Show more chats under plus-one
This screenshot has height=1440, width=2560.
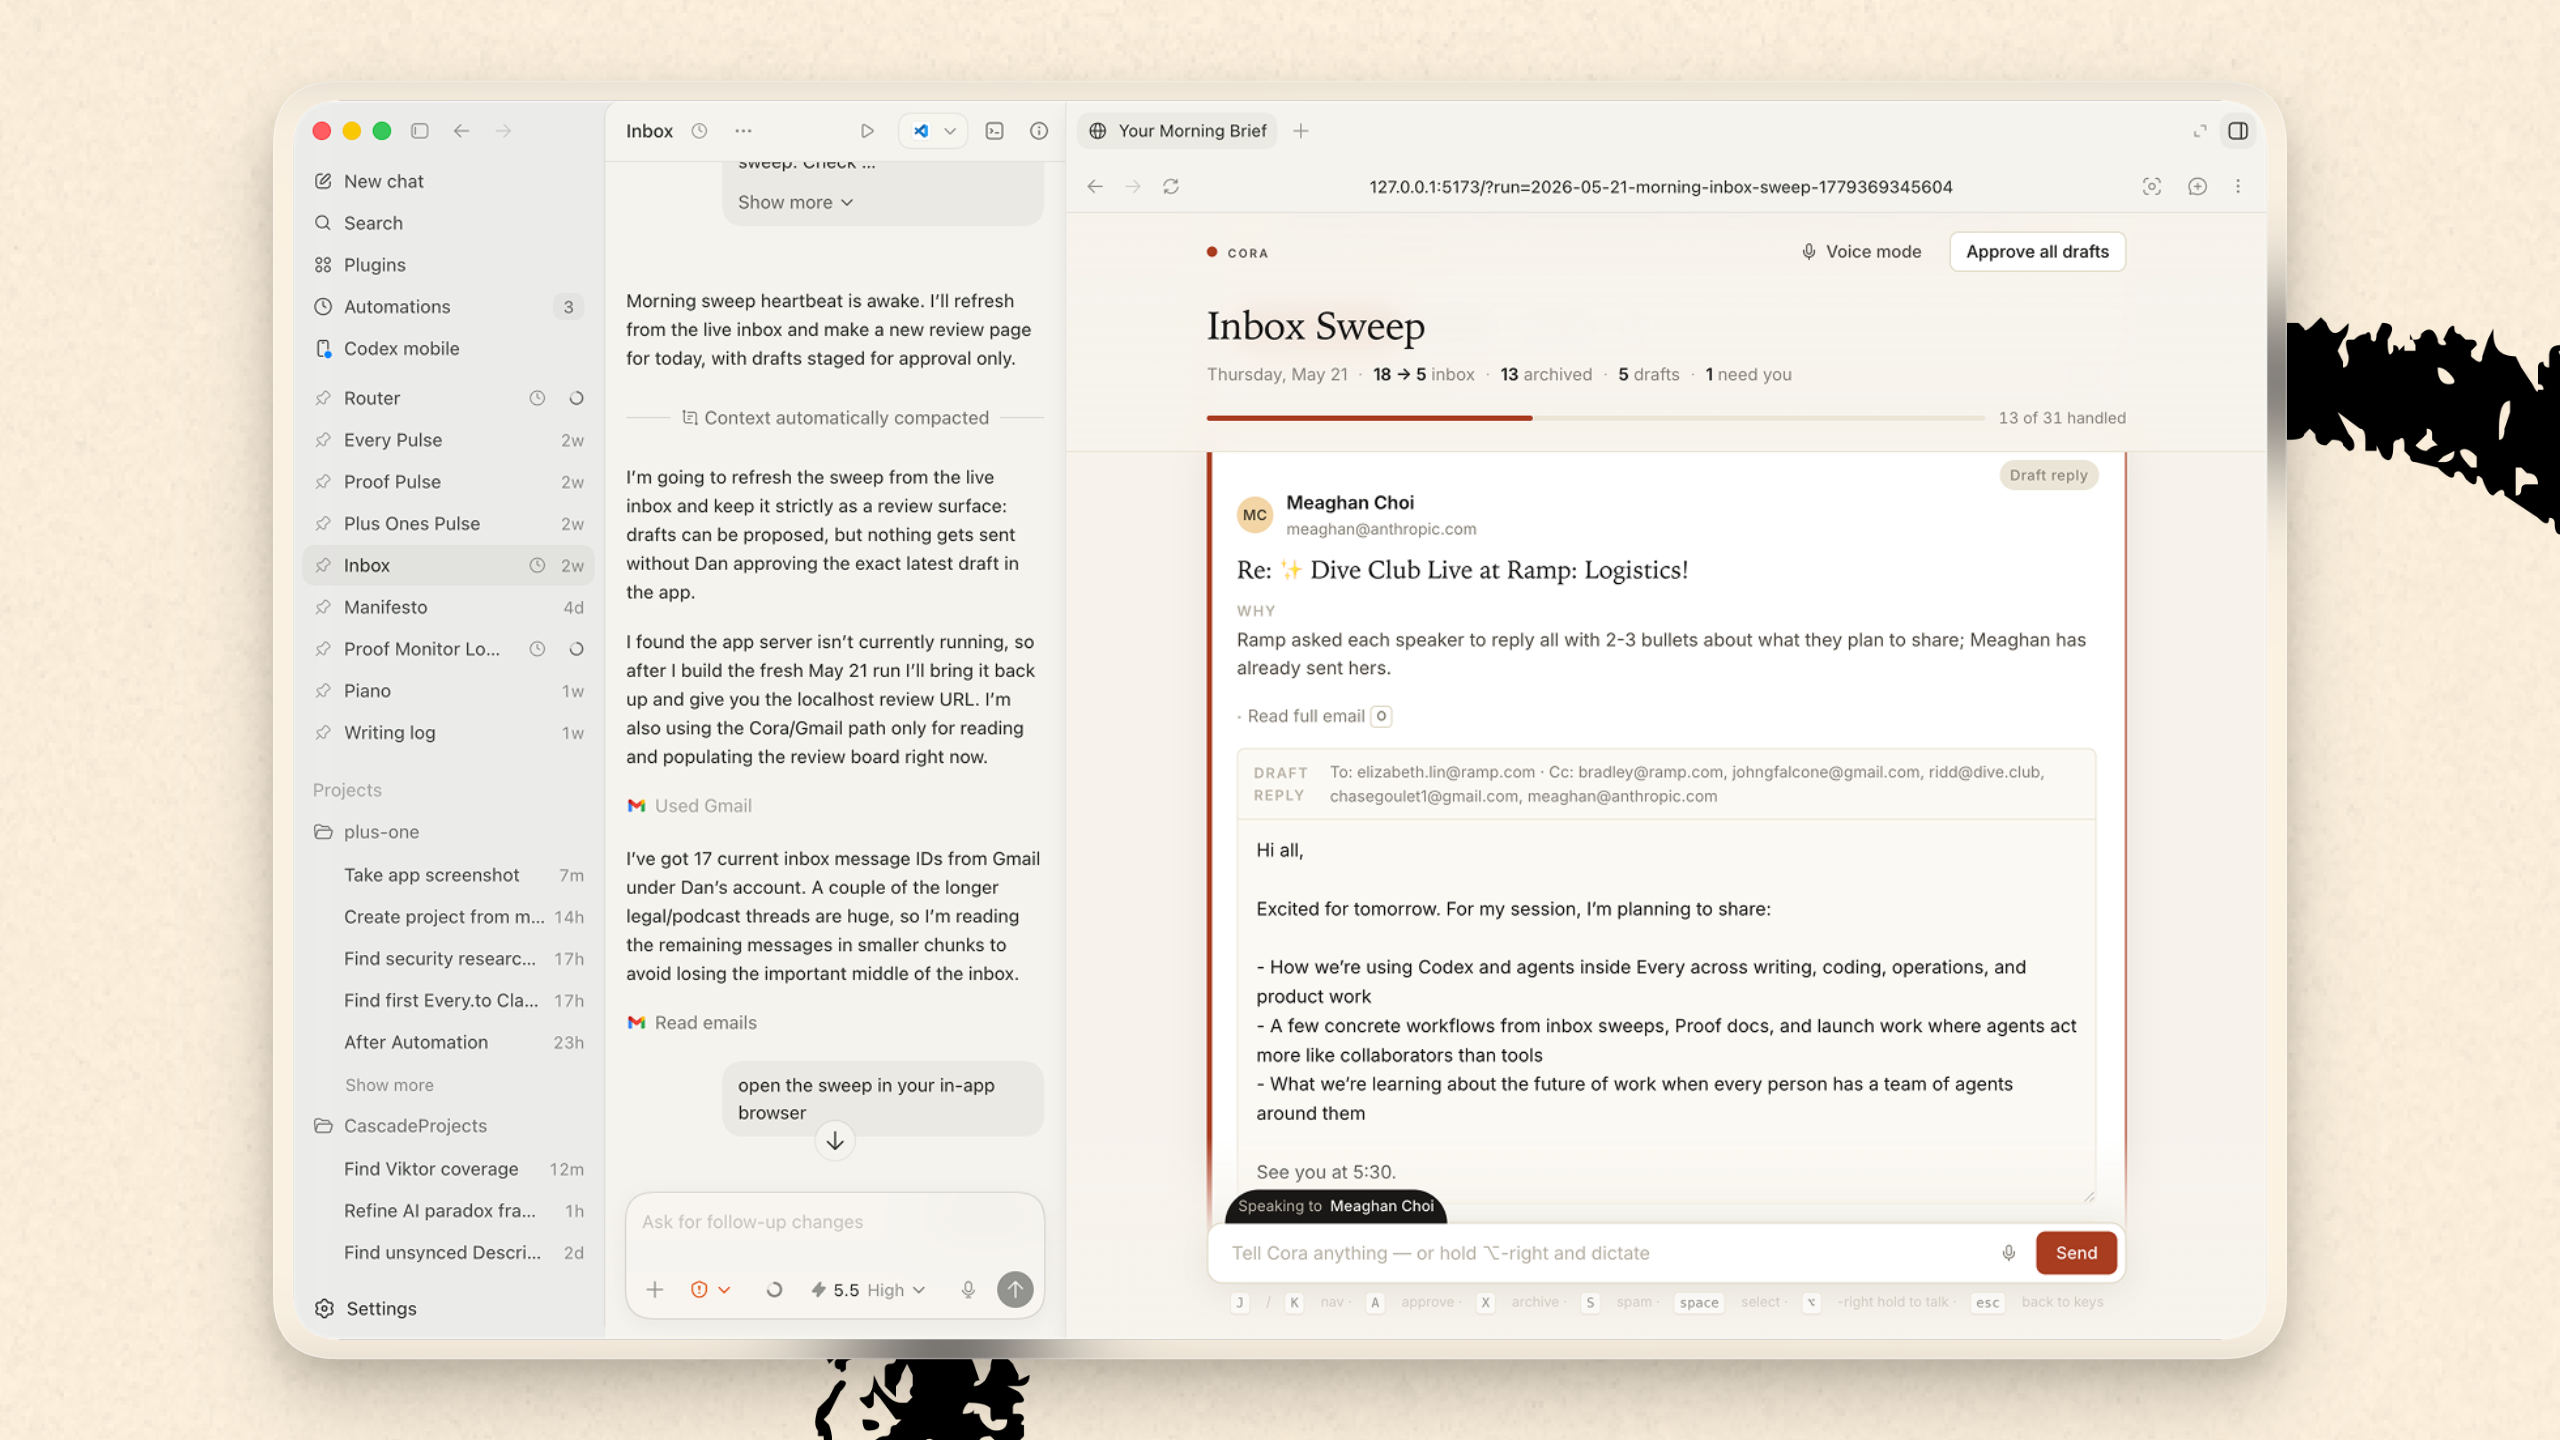pyautogui.click(x=389, y=1085)
